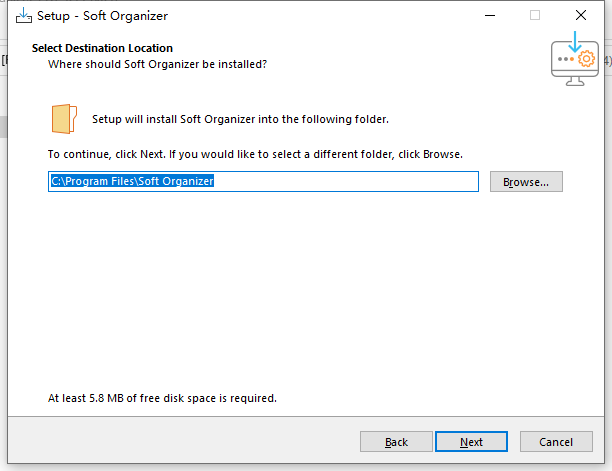Click the Select Destination Location heading
The height and width of the screenshot is (471, 612).
(x=102, y=48)
